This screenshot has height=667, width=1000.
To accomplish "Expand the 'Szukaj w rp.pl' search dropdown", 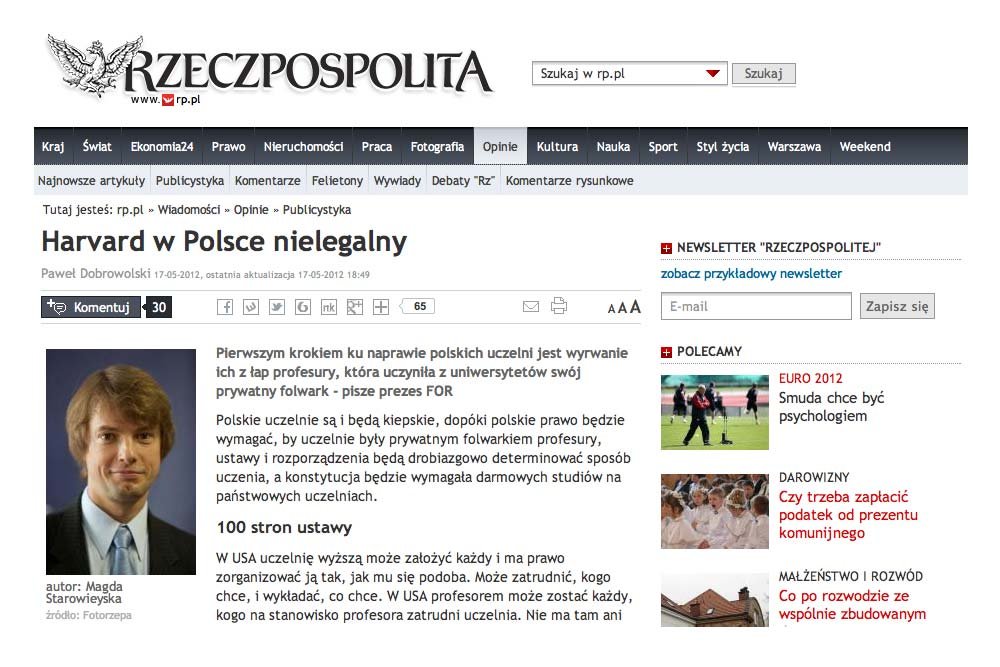I will click(712, 74).
